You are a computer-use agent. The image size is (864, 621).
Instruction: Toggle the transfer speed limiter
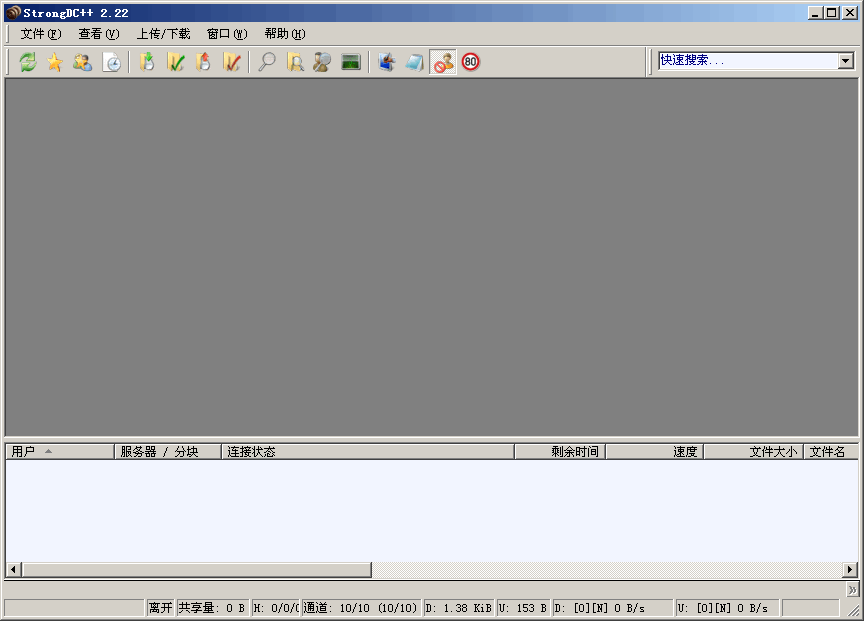[x=468, y=61]
